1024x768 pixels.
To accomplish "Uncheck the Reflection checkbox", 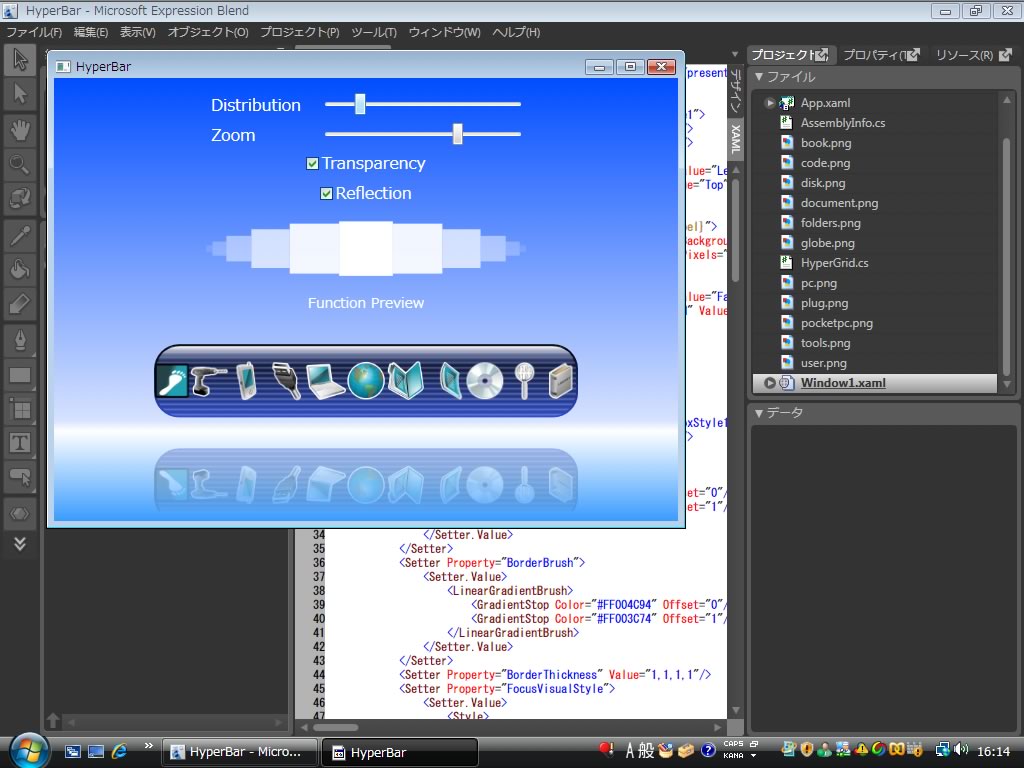I will pyautogui.click(x=326, y=193).
